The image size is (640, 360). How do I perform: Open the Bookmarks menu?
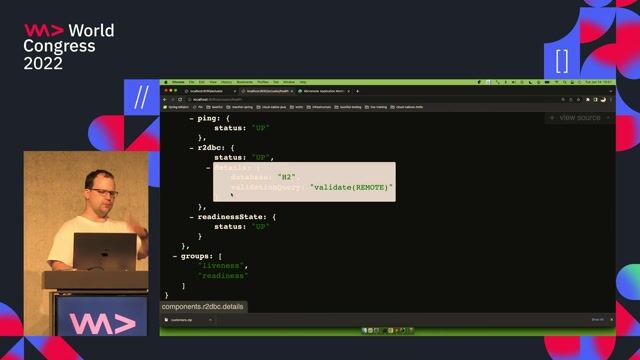(x=244, y=82)
